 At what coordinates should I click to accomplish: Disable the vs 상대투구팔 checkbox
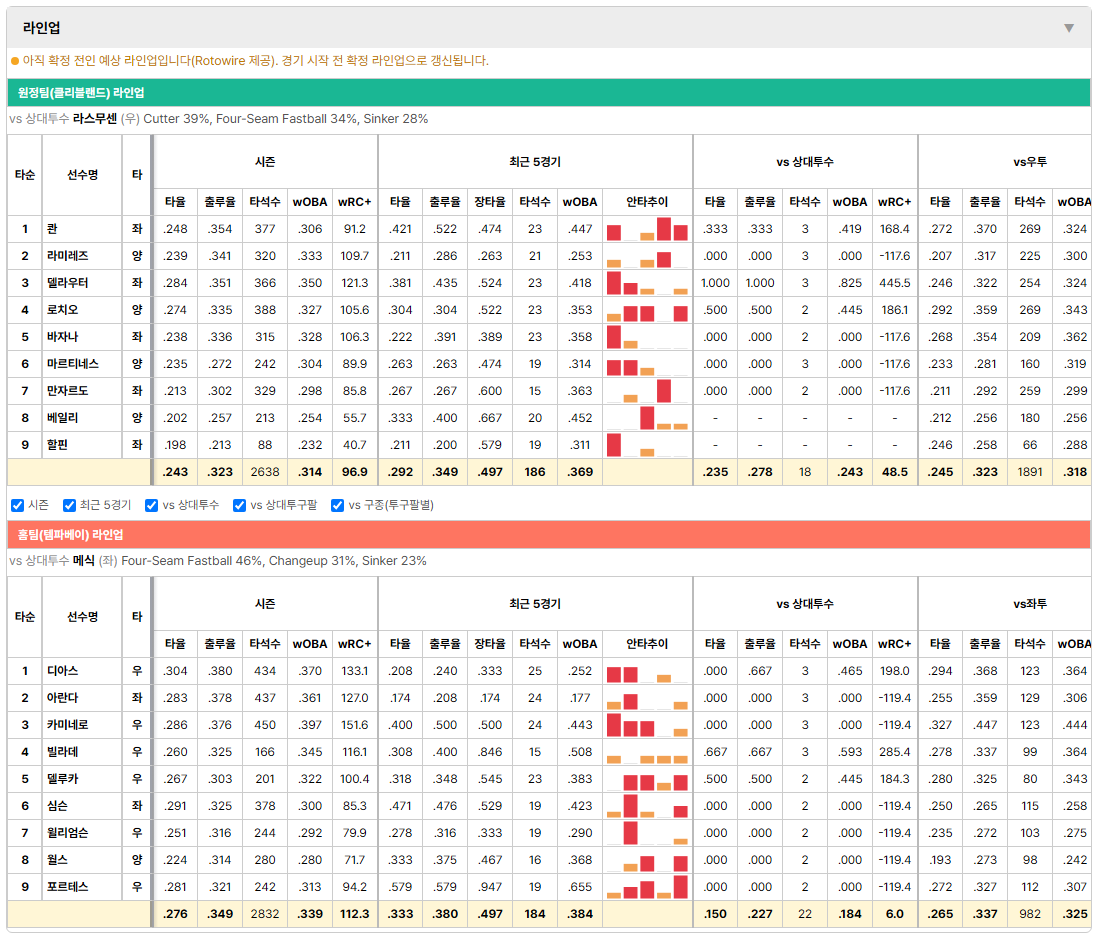click(239, 506)
